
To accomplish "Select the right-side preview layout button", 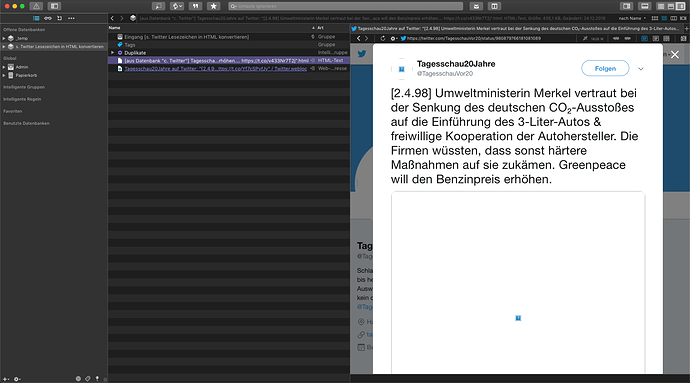I will coord(681,6).
